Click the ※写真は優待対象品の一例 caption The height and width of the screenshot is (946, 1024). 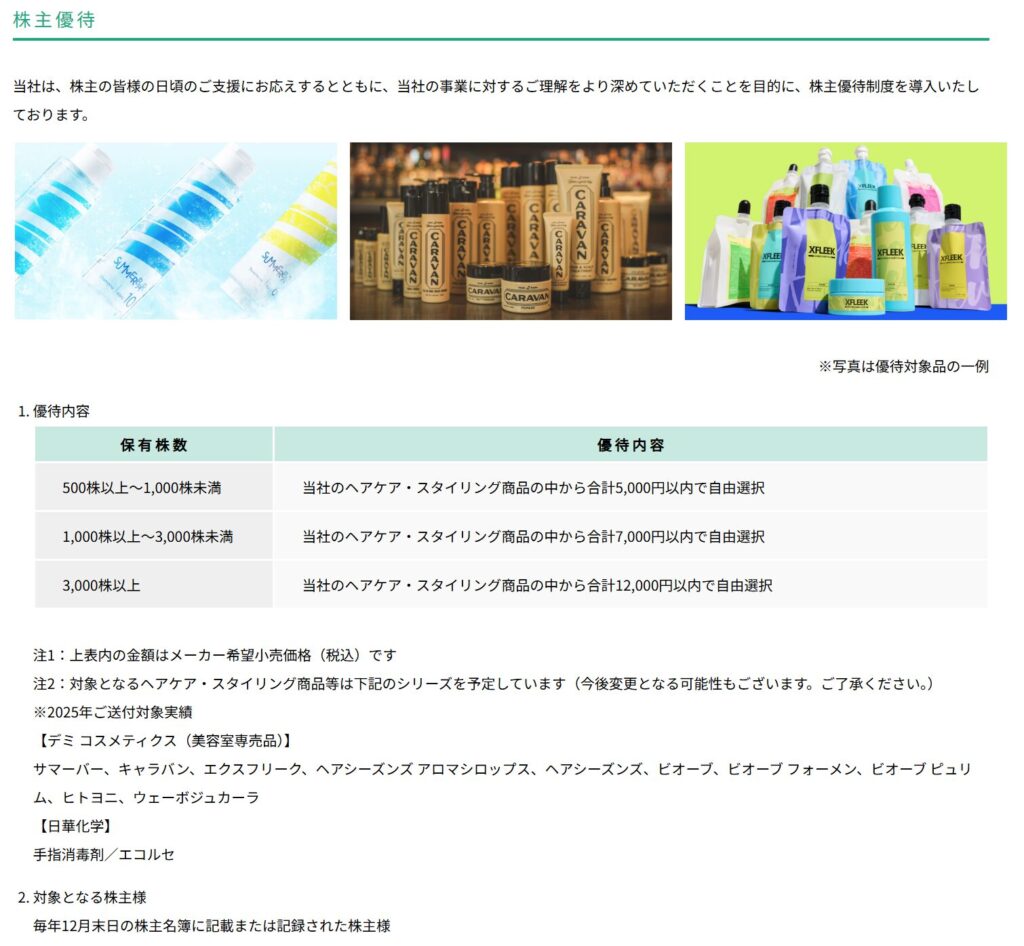click(904, 367)
